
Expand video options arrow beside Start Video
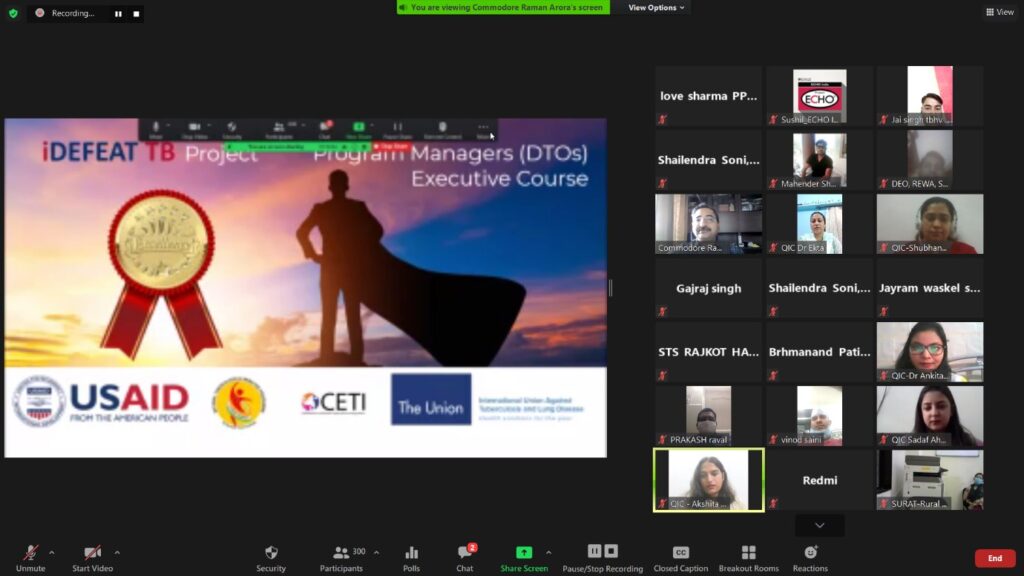[117, 552]
